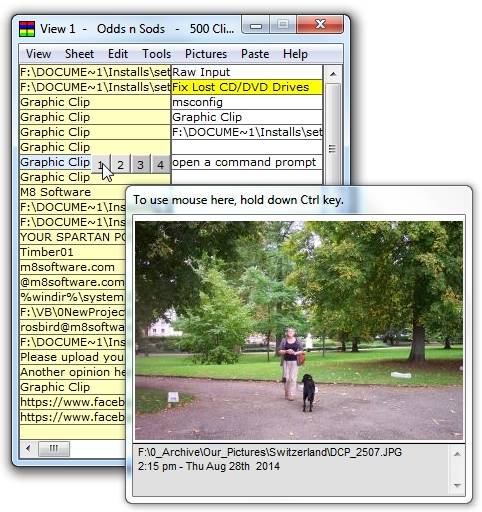482x512 pixels.
Task: Click the horizontal scrollbar thumb
Action: pyautogui.click(x=54, y=449)
